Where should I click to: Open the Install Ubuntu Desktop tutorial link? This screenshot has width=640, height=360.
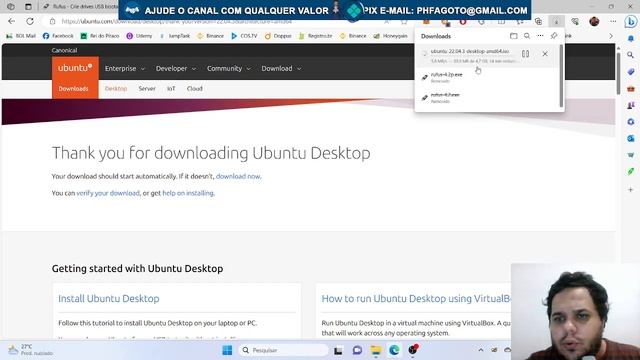click(x=109, y=298)
